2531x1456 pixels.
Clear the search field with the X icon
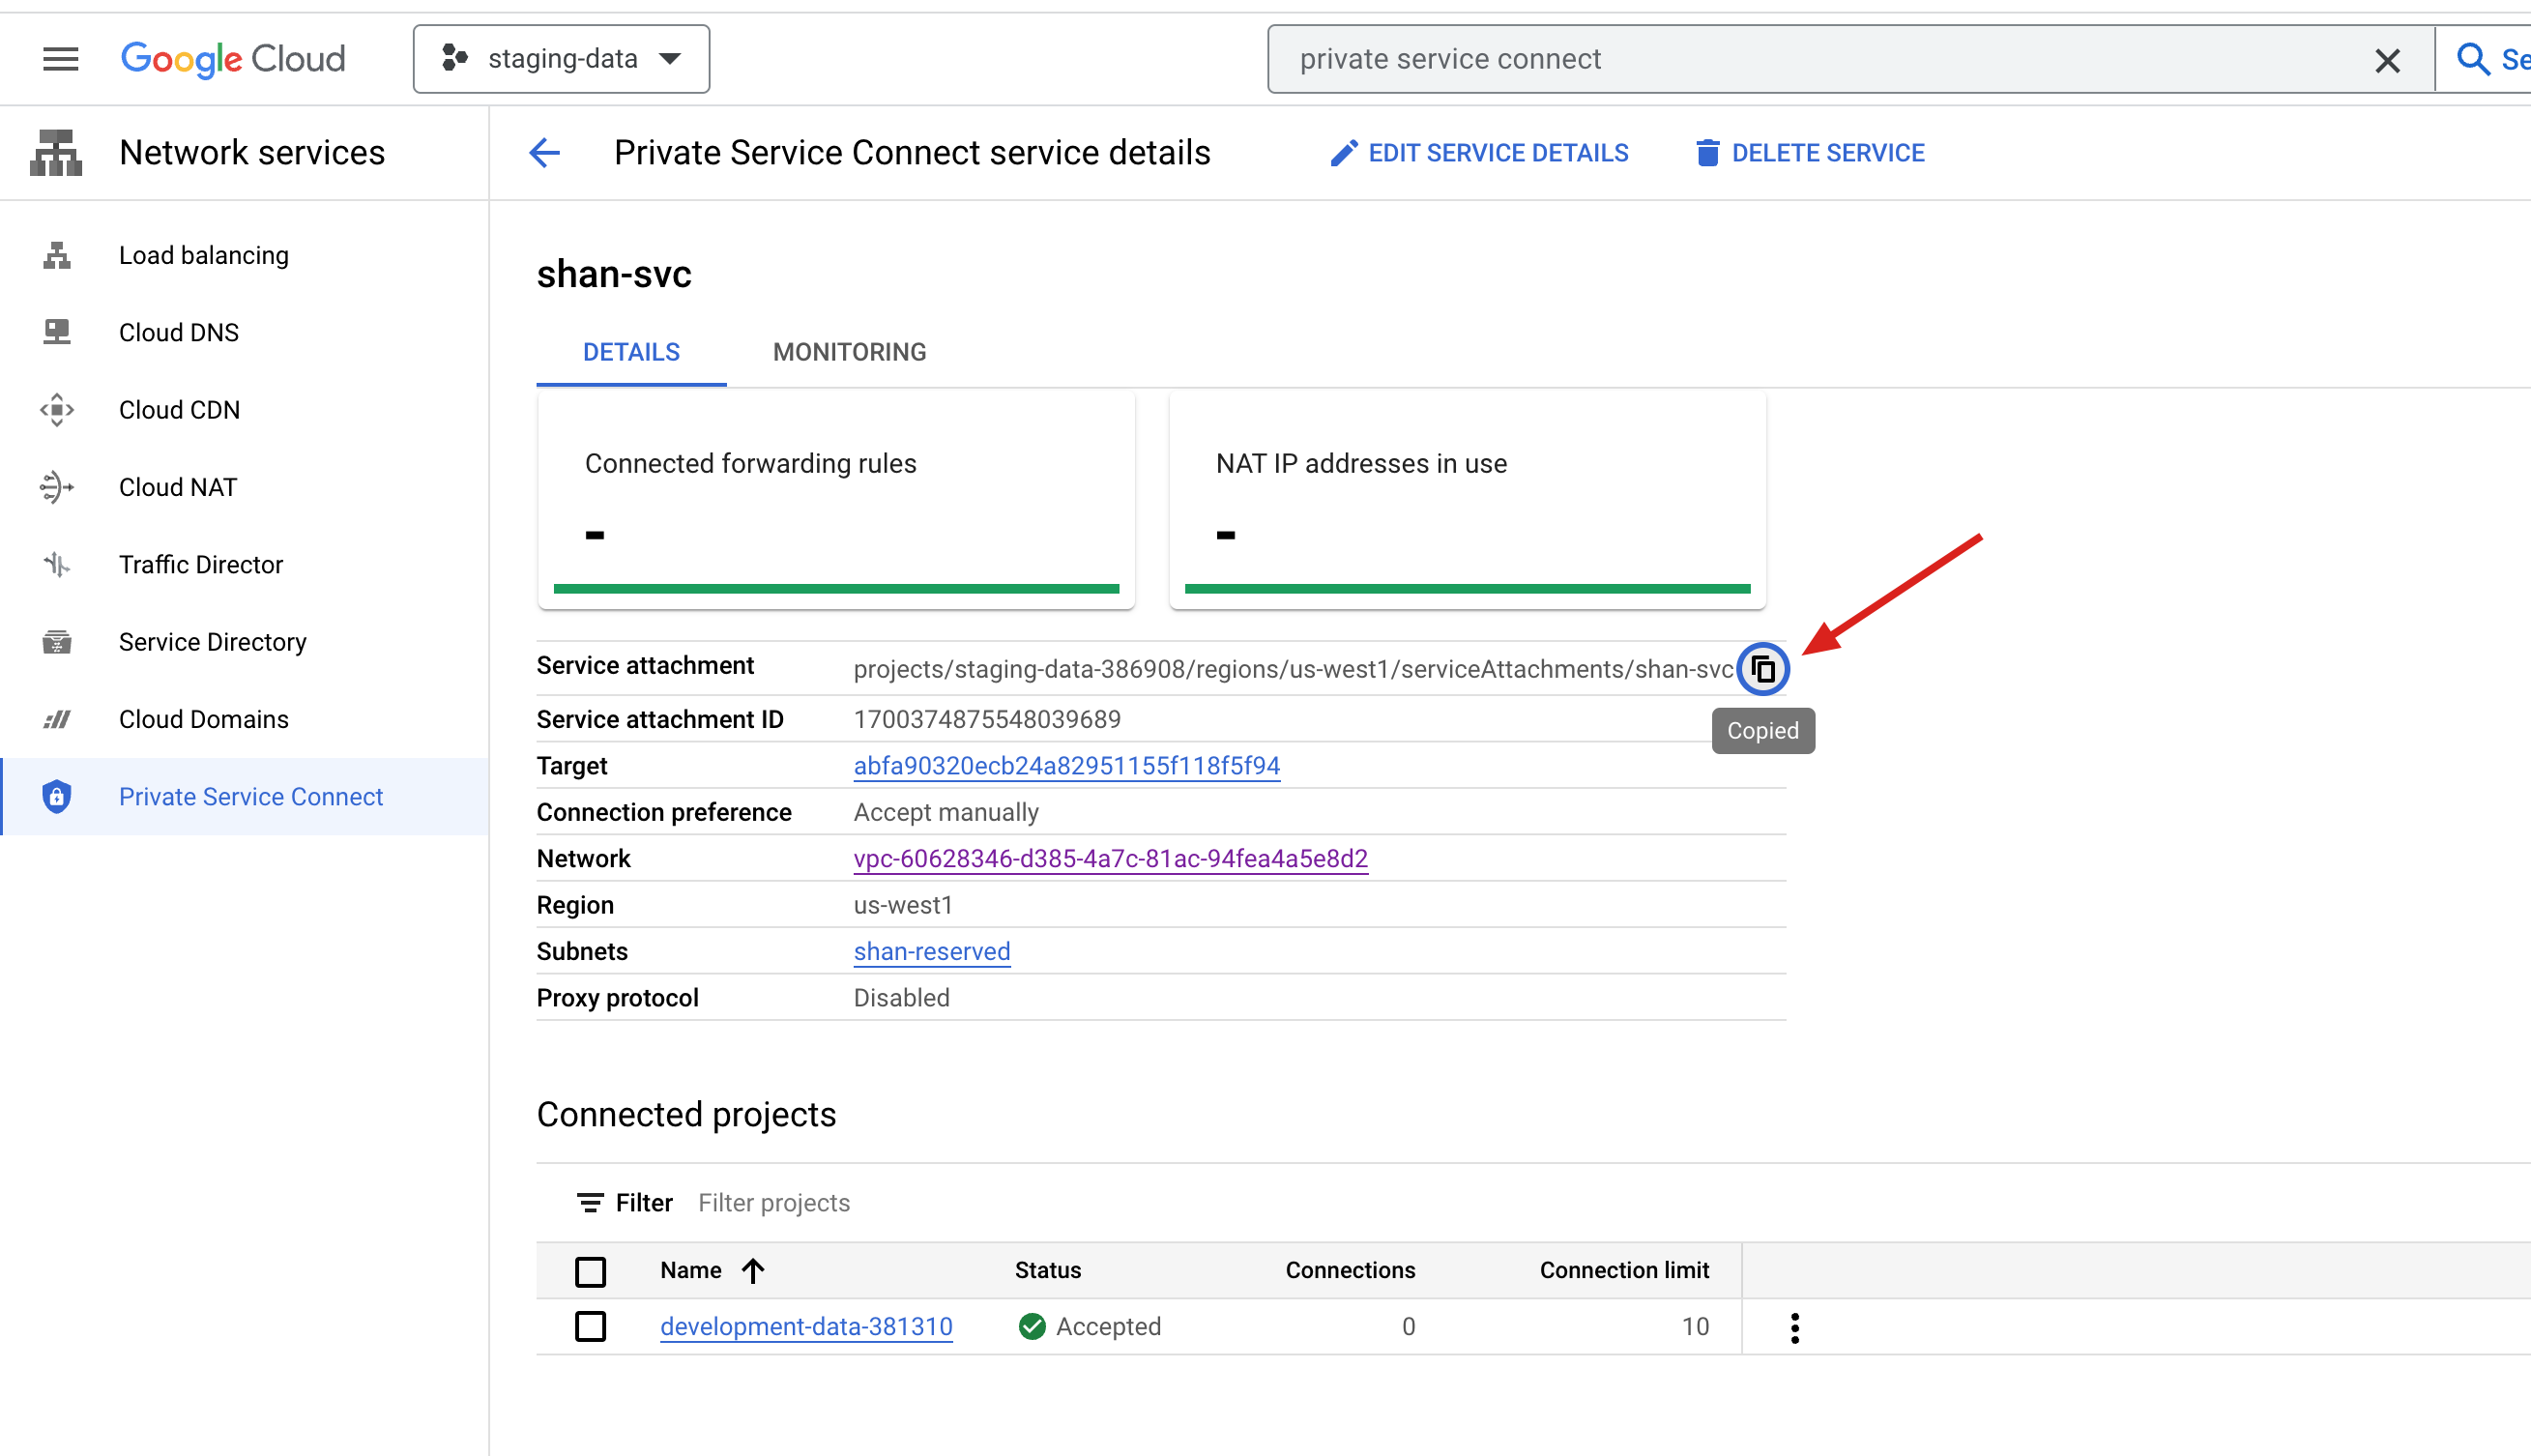click(x=2387, y=61)
